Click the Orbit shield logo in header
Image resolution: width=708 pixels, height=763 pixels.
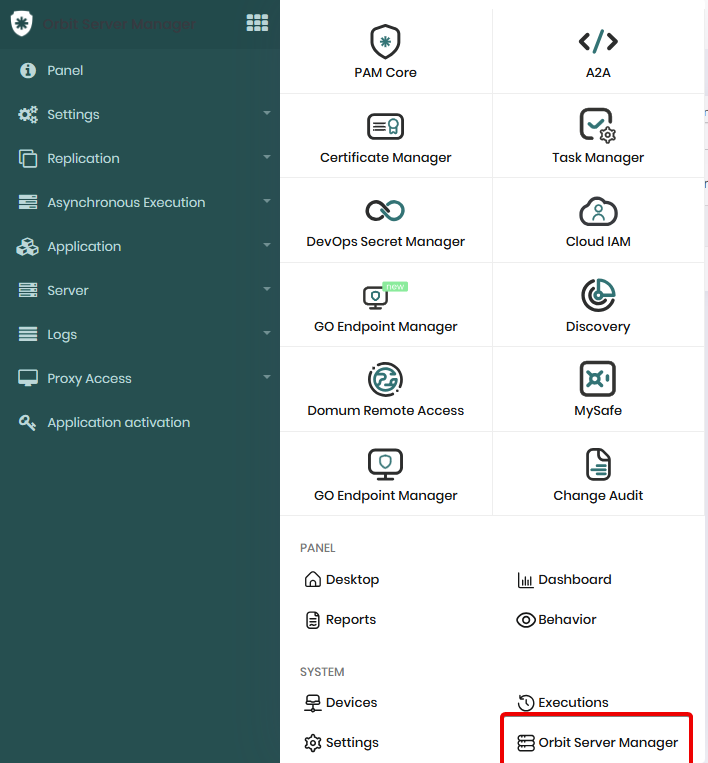[21, 23]
